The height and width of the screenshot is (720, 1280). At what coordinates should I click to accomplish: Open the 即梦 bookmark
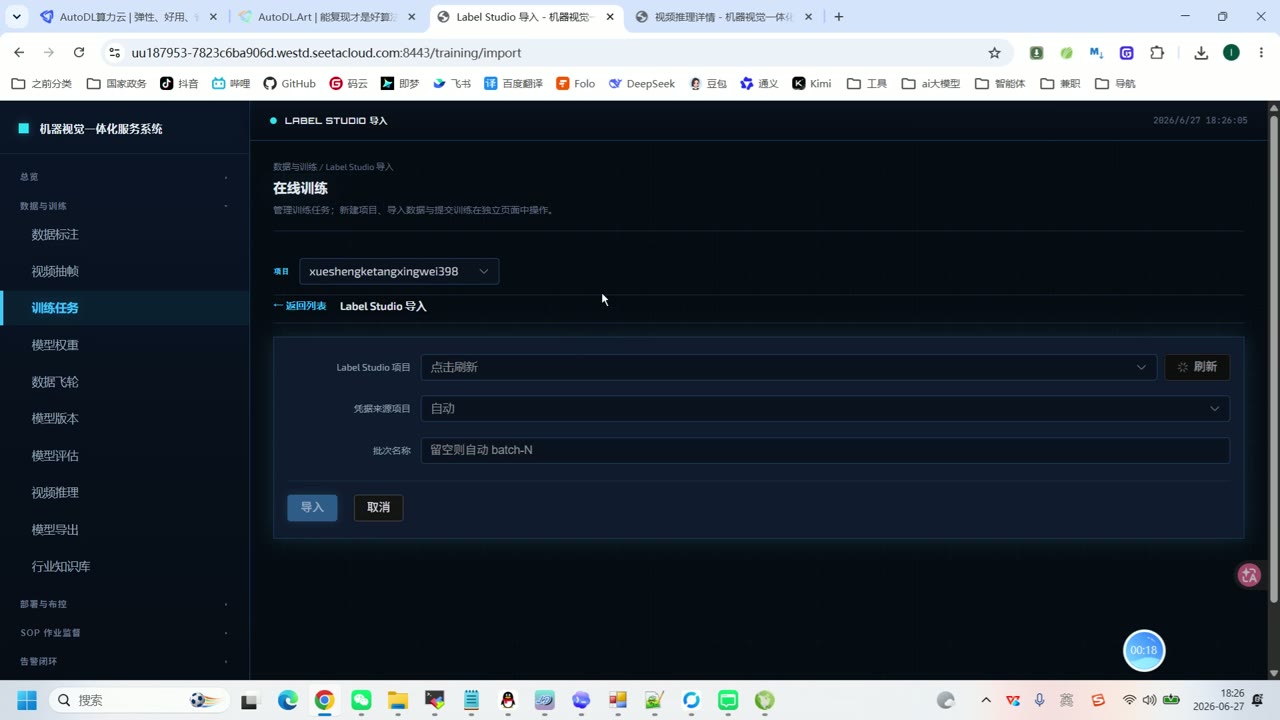coord(399,84)
